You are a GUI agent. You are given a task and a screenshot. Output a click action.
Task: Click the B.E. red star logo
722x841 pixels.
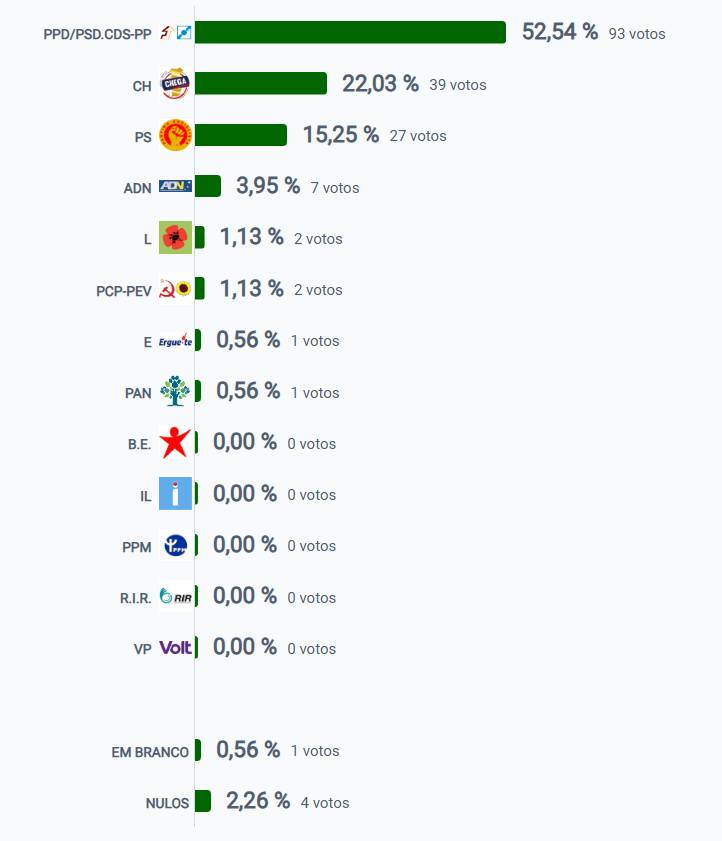[175, 443]
